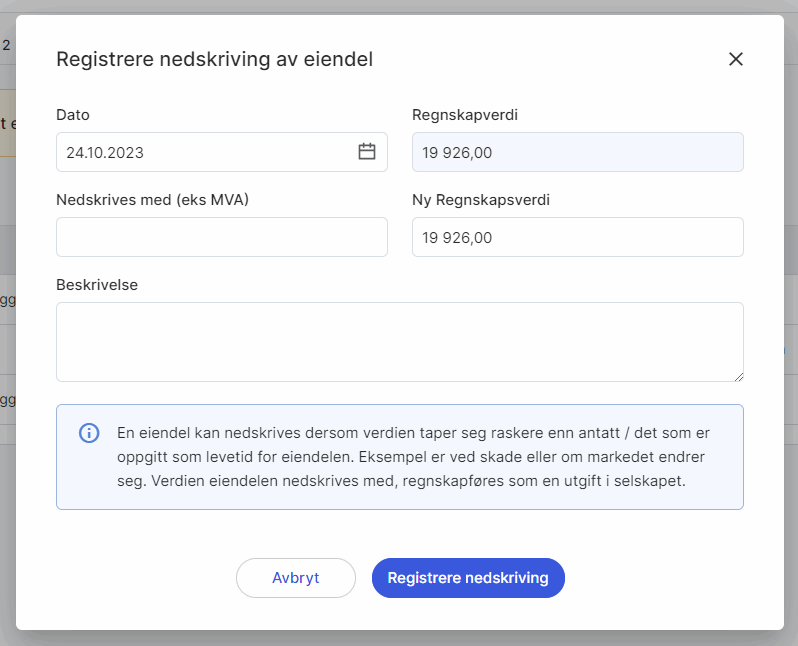
Task: Click the Regnskapverdi label
Action: coord(465,115)
